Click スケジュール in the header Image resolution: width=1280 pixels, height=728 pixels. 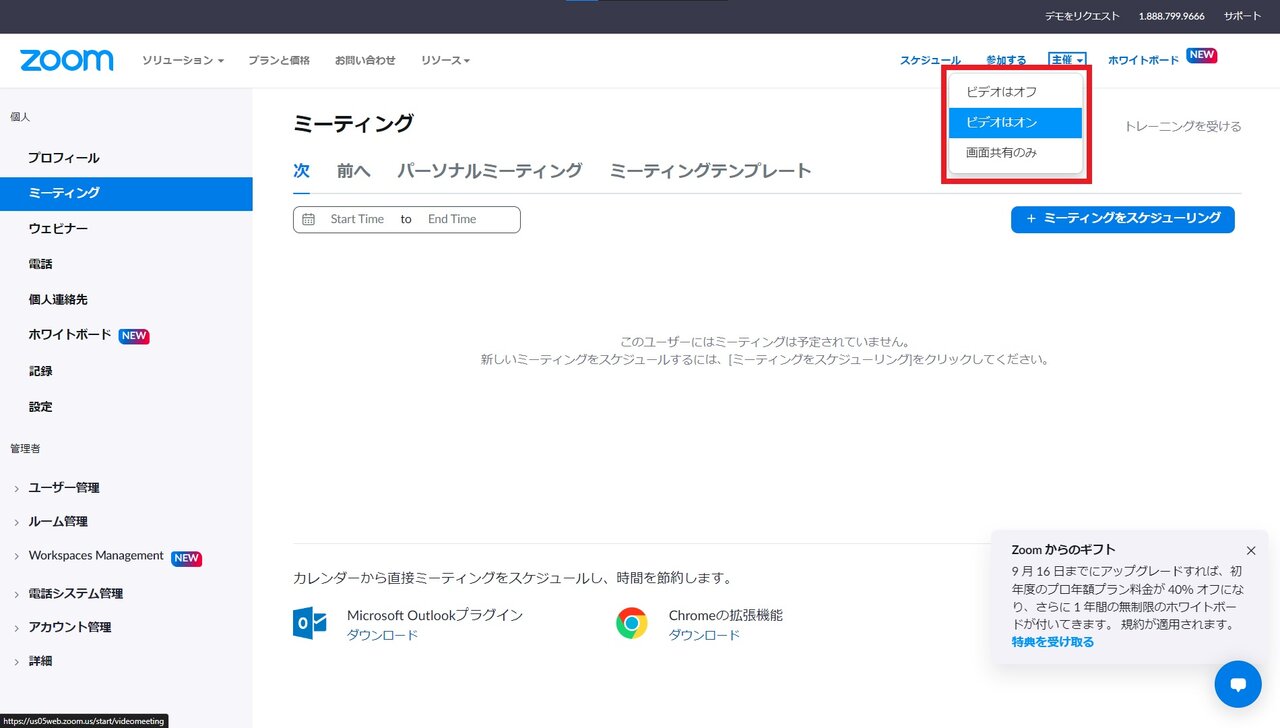coord(930,60)
